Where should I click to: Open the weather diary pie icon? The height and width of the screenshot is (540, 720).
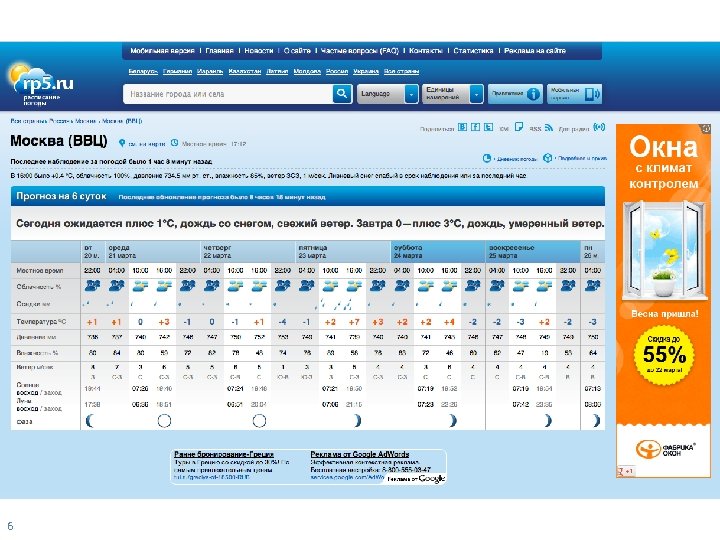pyautogui.click(x=487, y=158)
